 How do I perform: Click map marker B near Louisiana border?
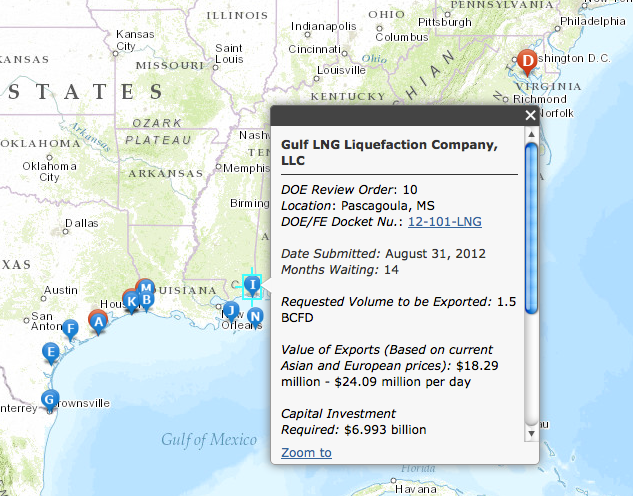tap(147, 300)
